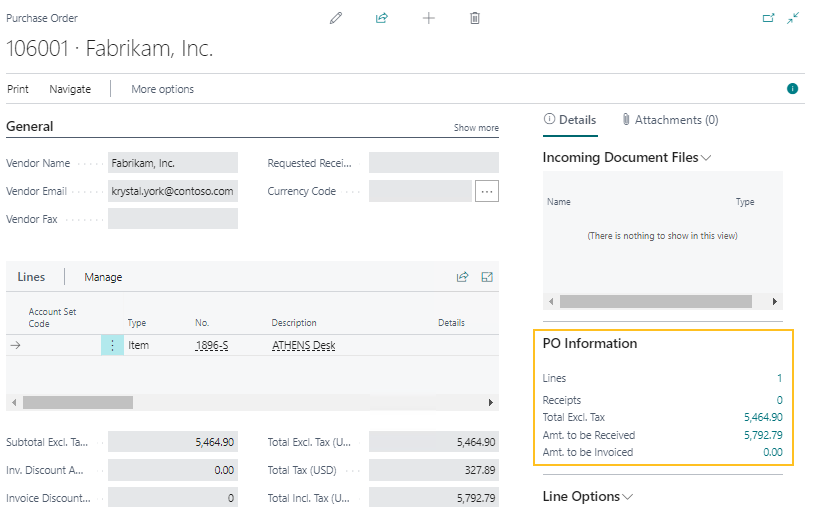This screenshot has height=507, width=815.
Task: Click the pencil edit icon
Action: click(x=336, y=18)
